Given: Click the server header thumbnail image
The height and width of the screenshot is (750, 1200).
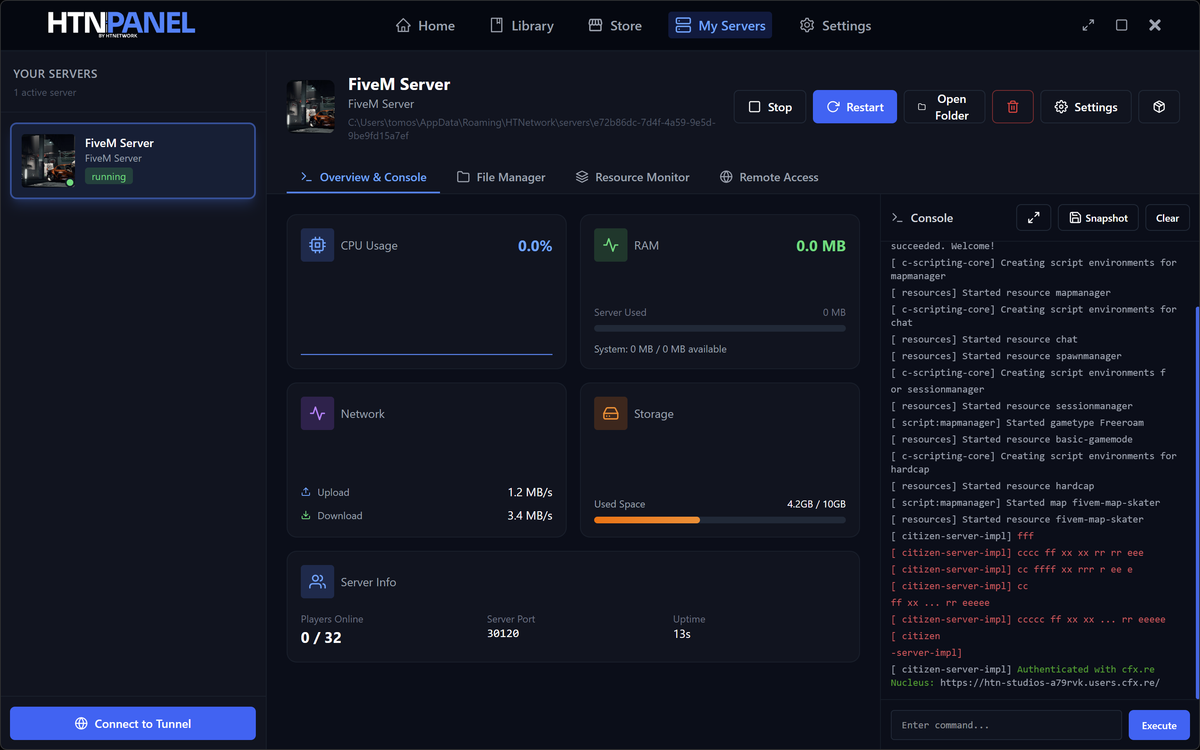Looking at the screenshot, I should point(311,107).
